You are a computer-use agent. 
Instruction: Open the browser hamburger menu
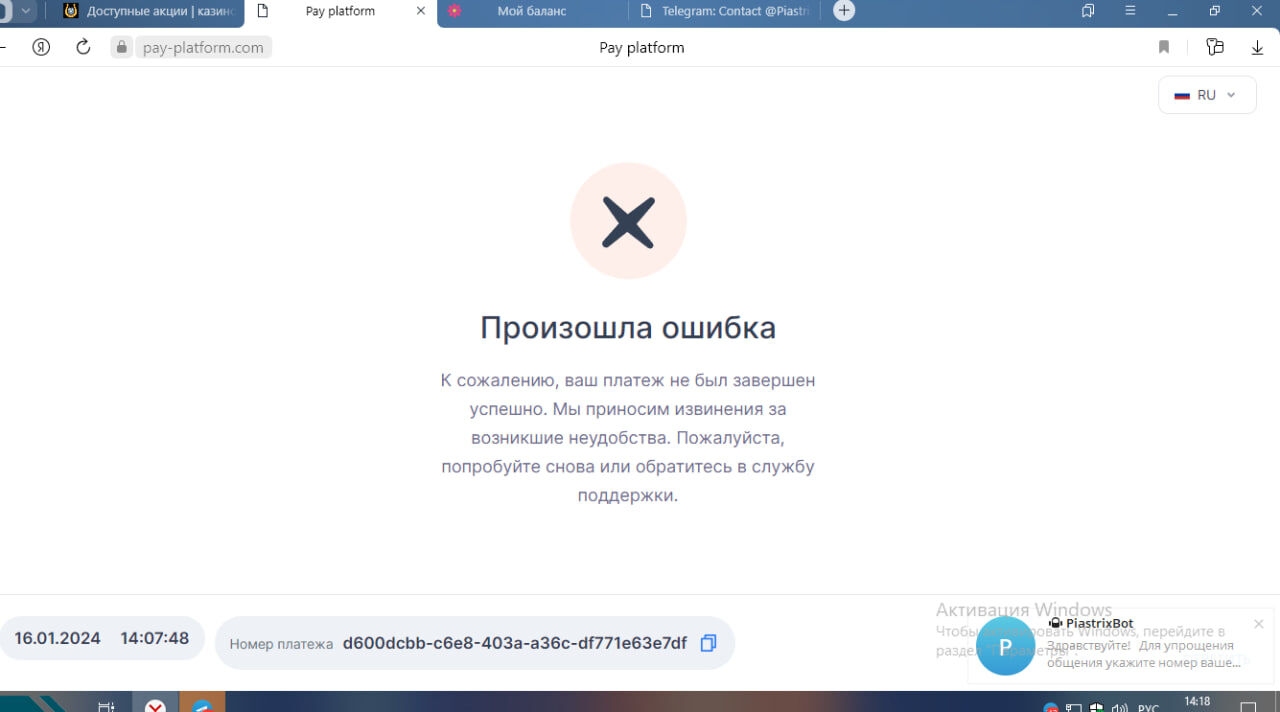tap(1130, 11)
